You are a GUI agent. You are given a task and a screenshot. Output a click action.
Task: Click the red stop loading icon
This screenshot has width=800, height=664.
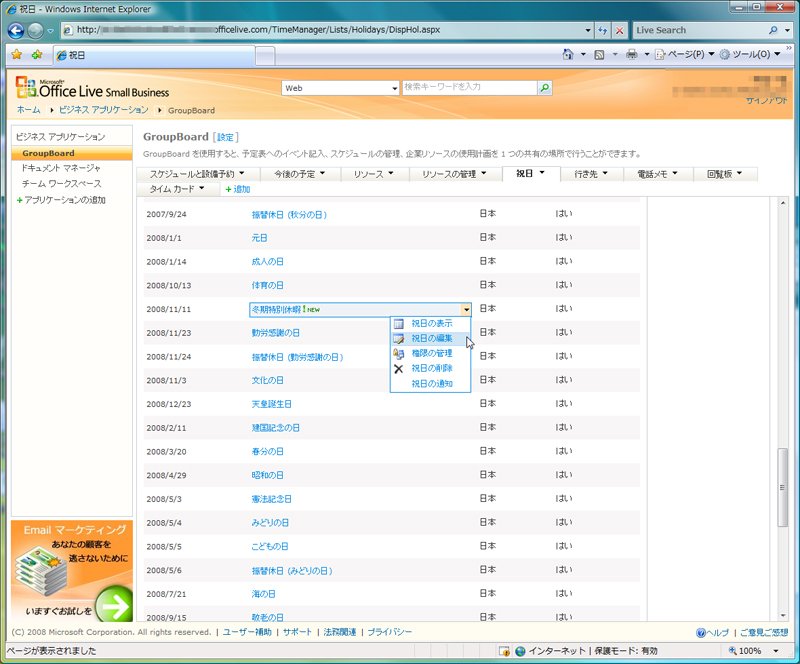pyautogui.click(x=619, y=30)
